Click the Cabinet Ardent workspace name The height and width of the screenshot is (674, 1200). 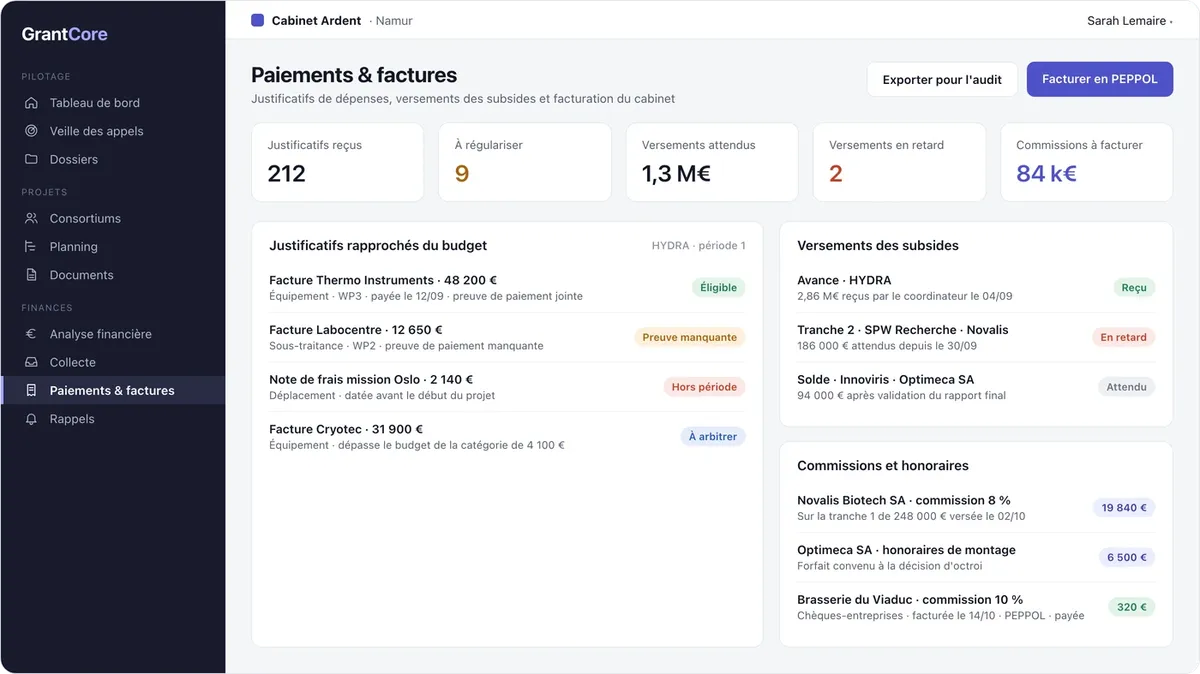[316, 21]
